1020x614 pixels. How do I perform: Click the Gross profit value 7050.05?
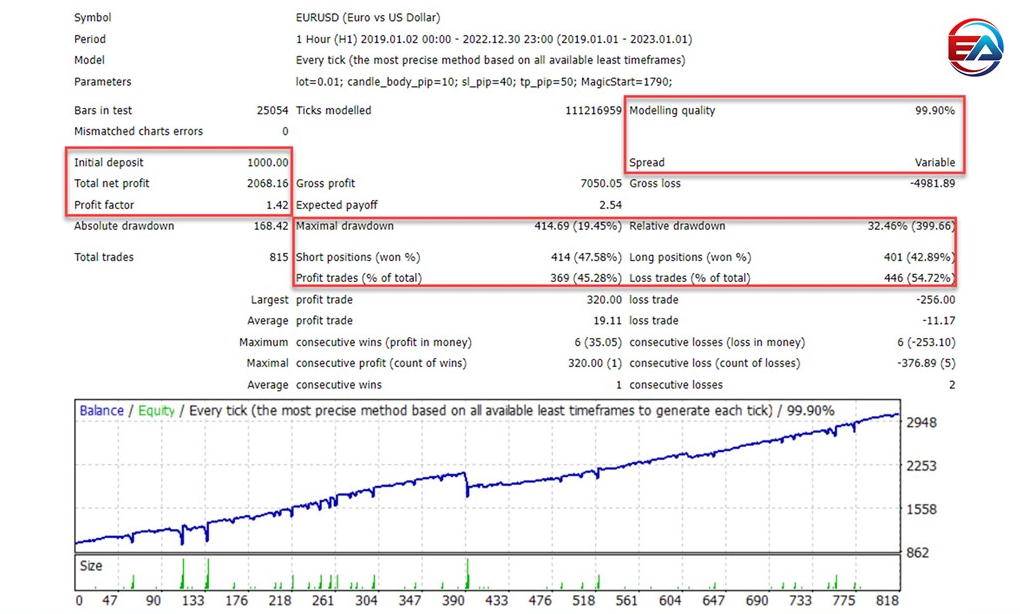[600, 184]
